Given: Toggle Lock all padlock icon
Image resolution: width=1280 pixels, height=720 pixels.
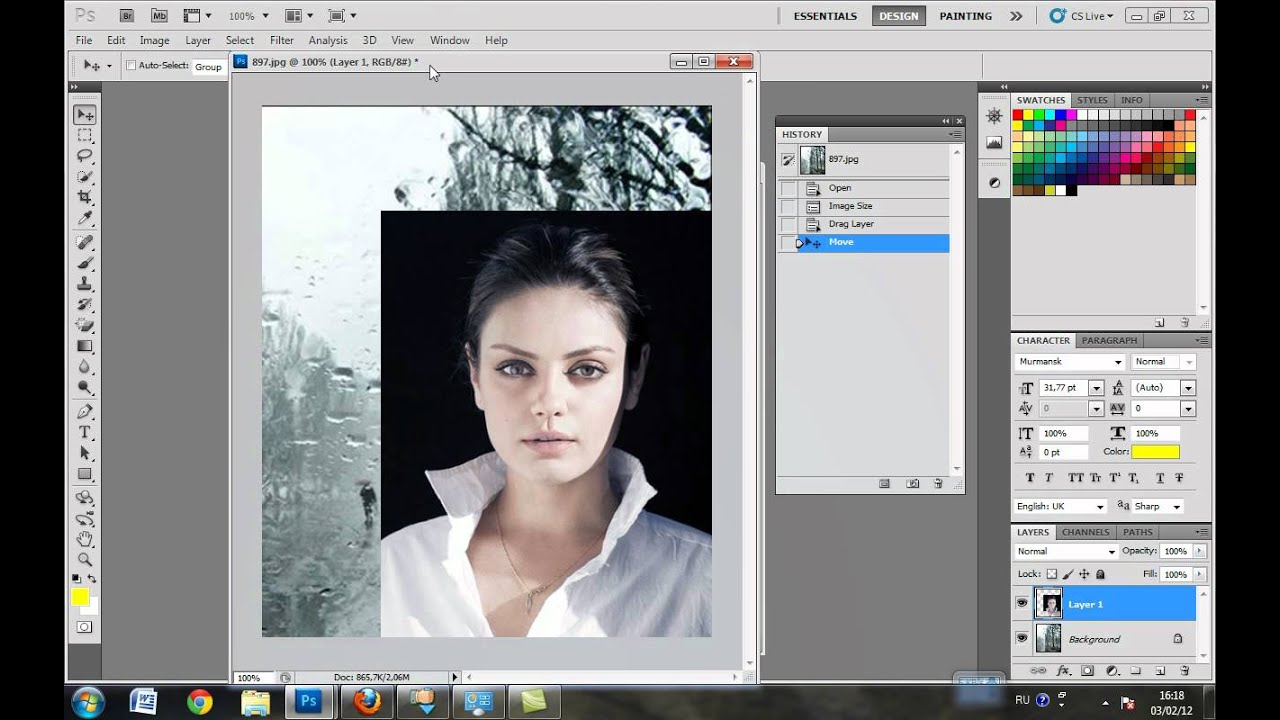Looking at the screenshot, I should click(1100, 574).
